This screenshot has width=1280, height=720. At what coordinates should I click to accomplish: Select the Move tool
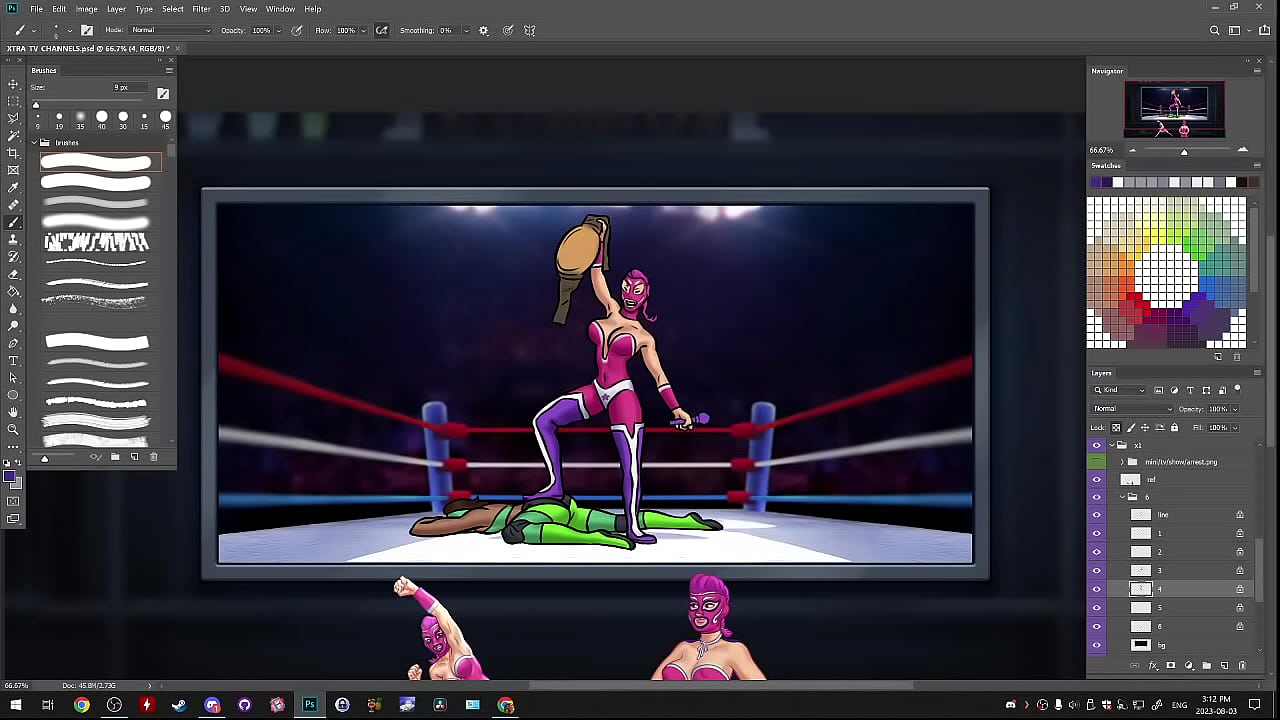point(13,84)
